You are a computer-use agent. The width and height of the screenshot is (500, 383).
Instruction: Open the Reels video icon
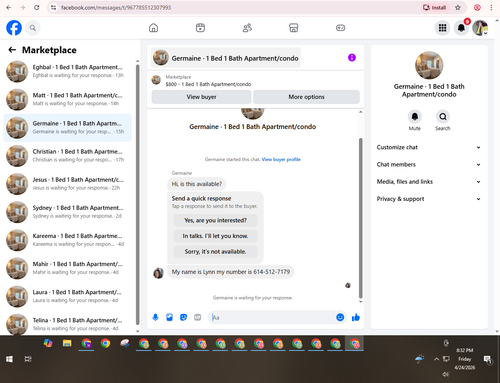pos(200,28)
